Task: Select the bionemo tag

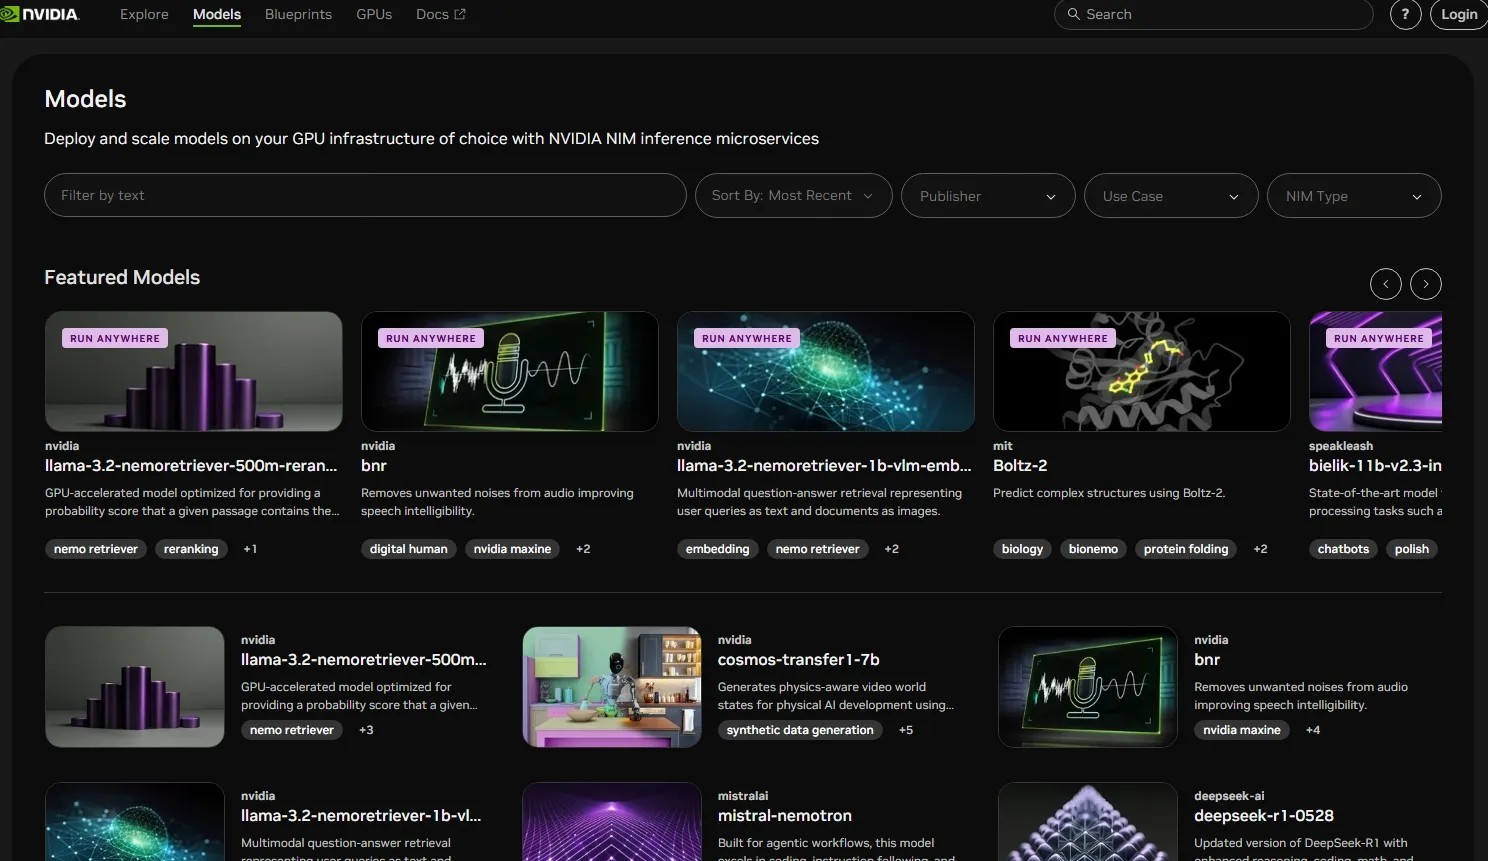Action: (1093, 549)
